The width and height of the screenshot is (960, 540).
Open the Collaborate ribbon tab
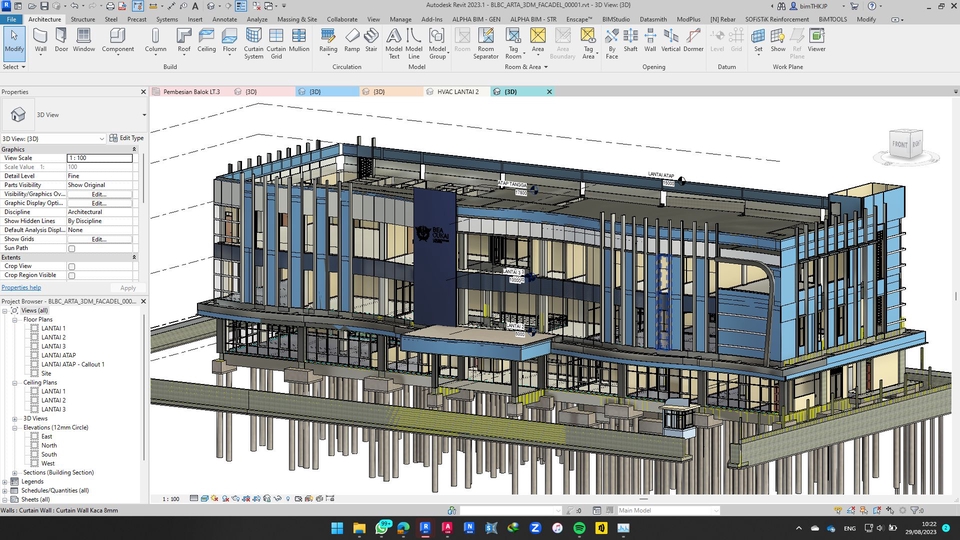click(x=342, y=19)
